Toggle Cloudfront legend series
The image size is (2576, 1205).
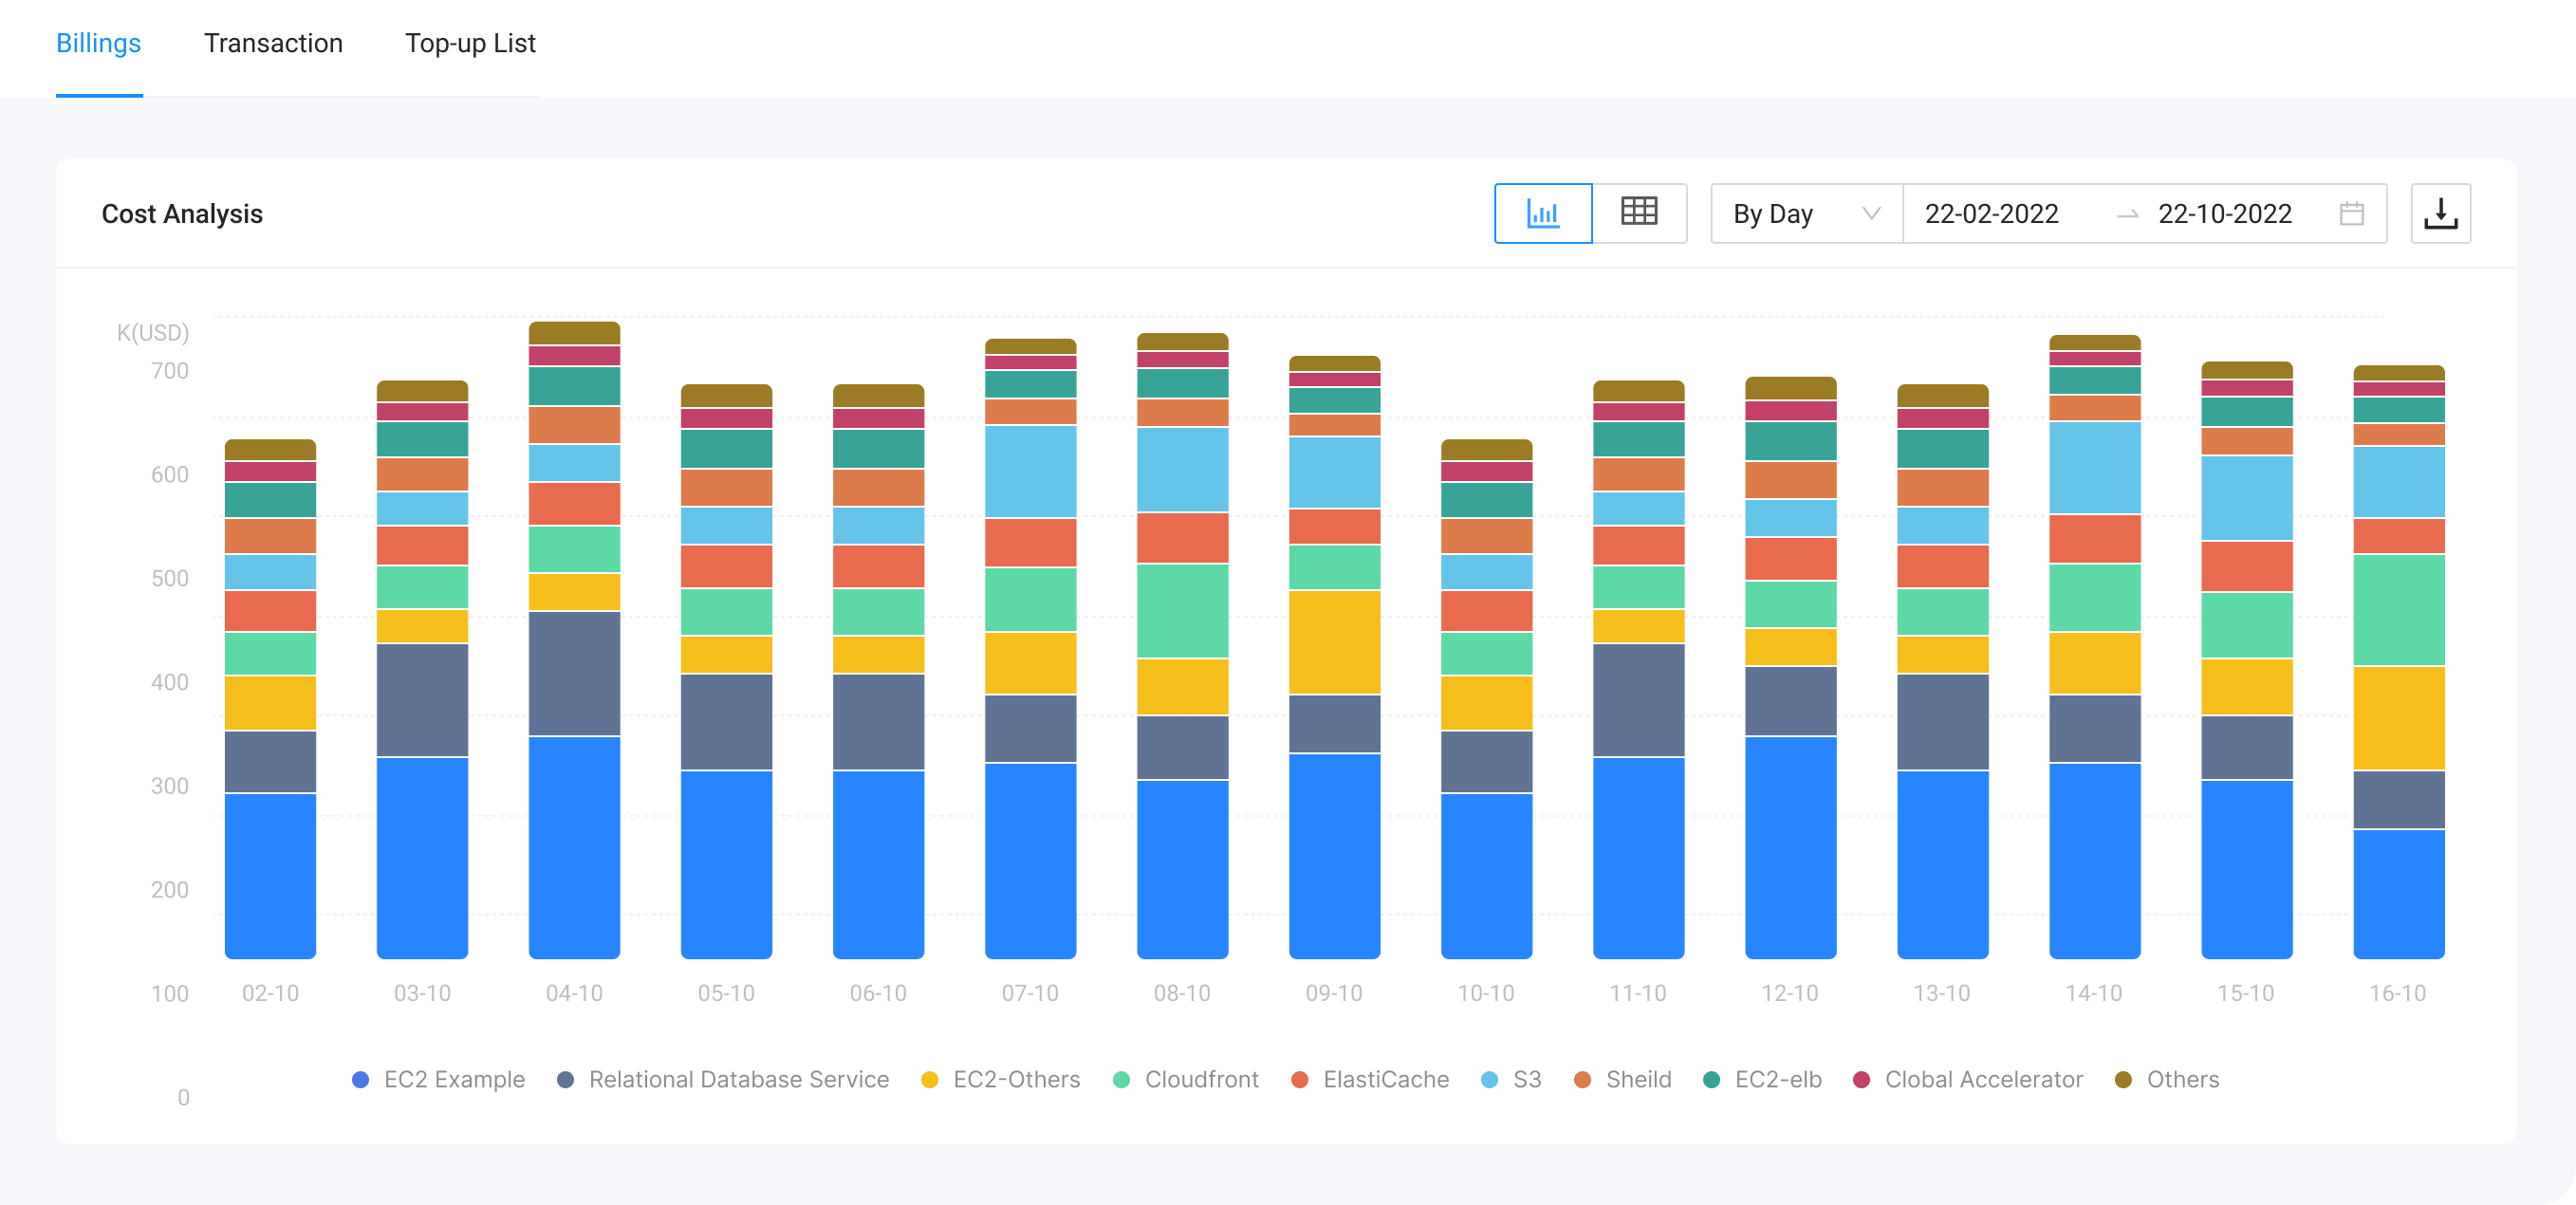coord(1185,1079)
